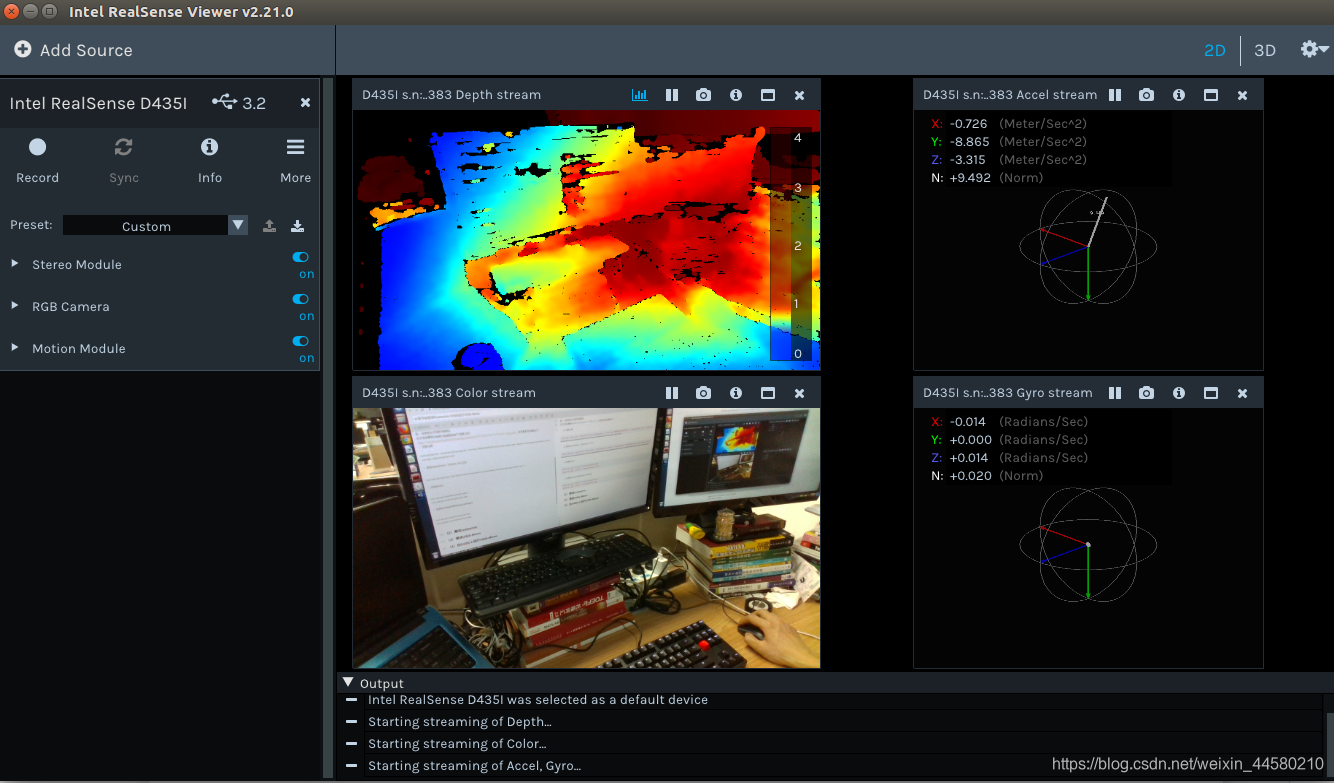Viewport: 1334px width, 783px height.
Task: Expand the Stereo Module section
Action: (x=14, y=264)
